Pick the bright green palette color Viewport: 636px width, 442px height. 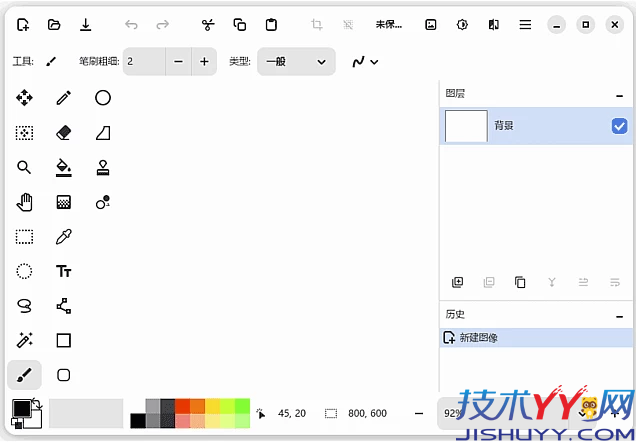(243, 406)
